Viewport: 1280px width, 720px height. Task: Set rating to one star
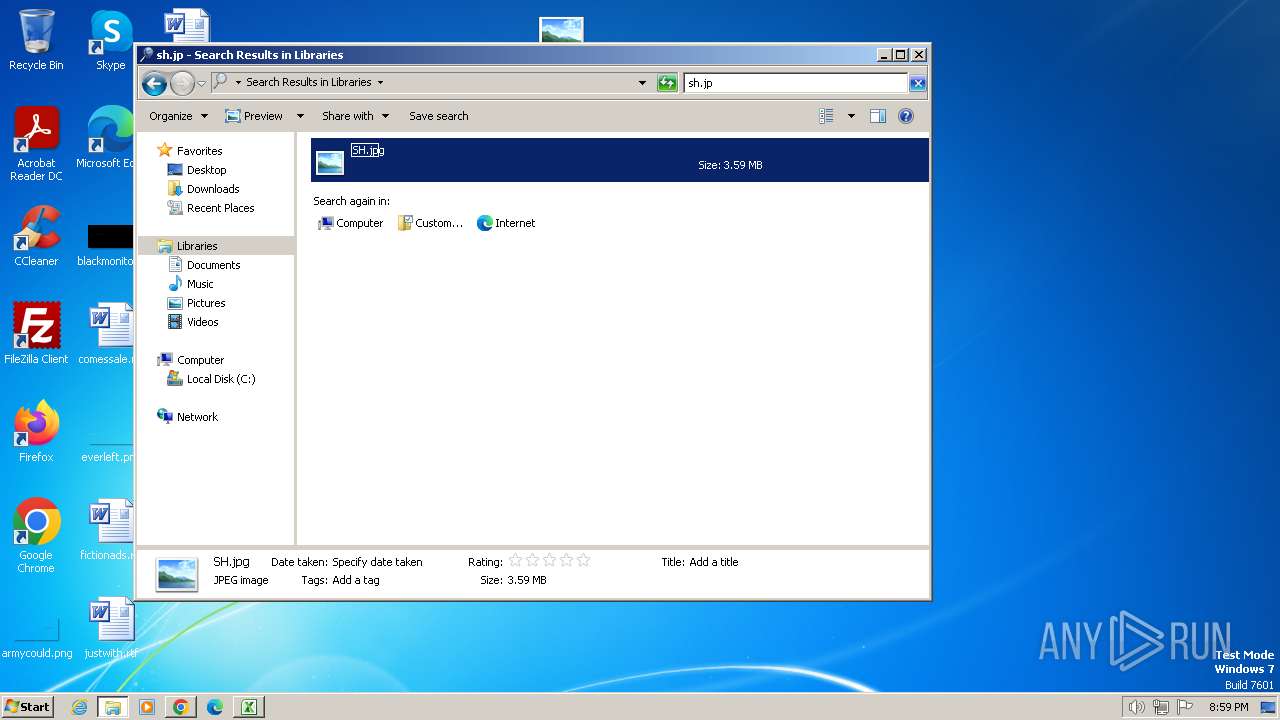click(x=516, y=561)
